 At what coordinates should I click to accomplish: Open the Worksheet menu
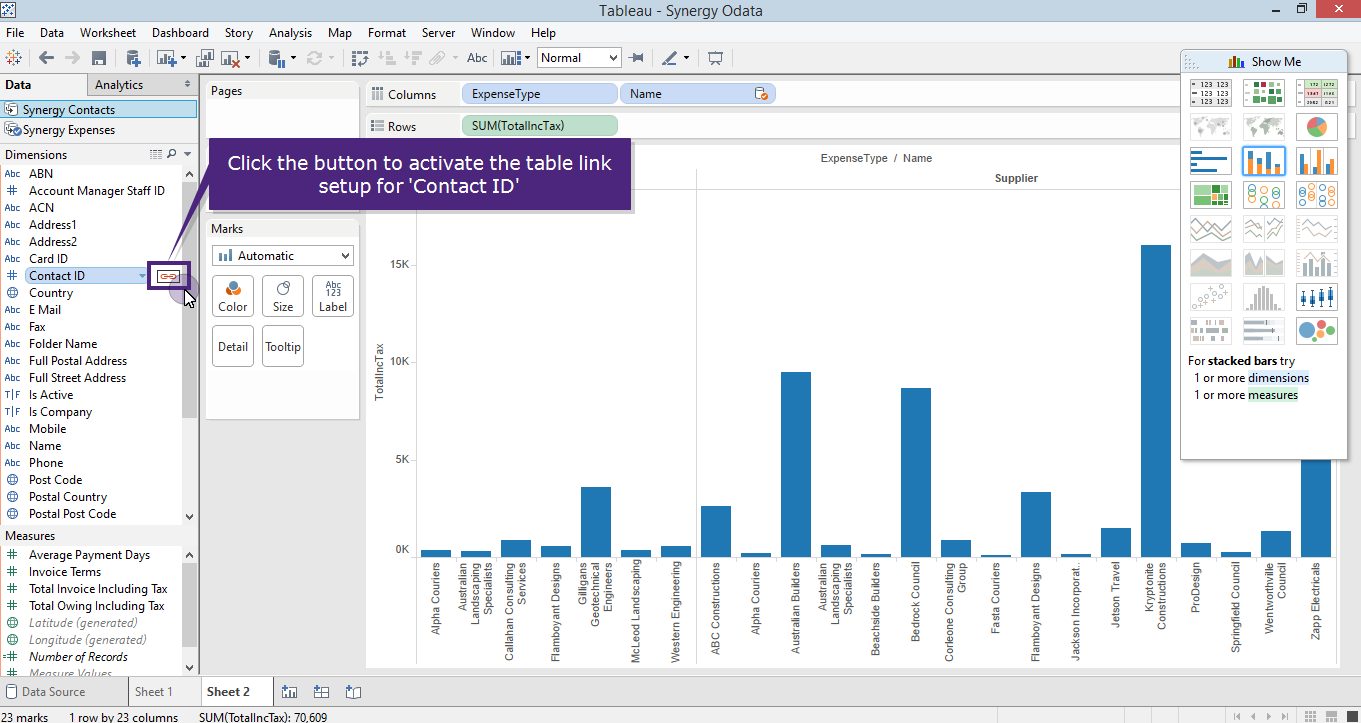point(108,33)
